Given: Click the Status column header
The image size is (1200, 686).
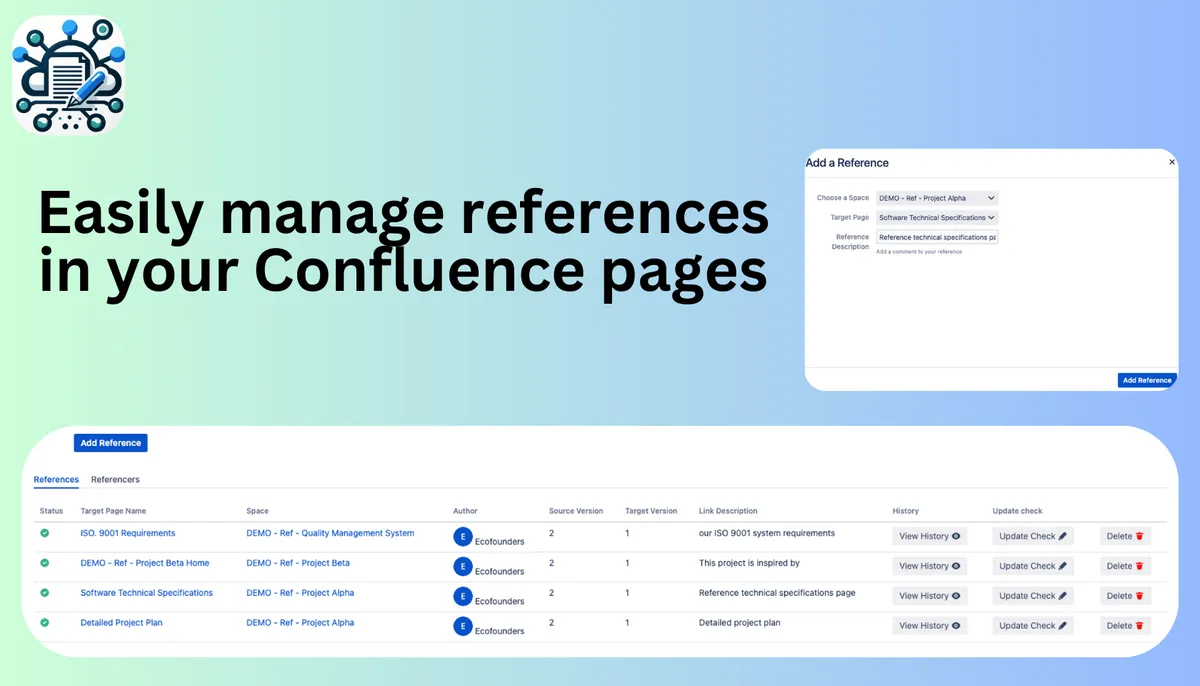Looking at the screenshot, I should [x=51, y=511].
